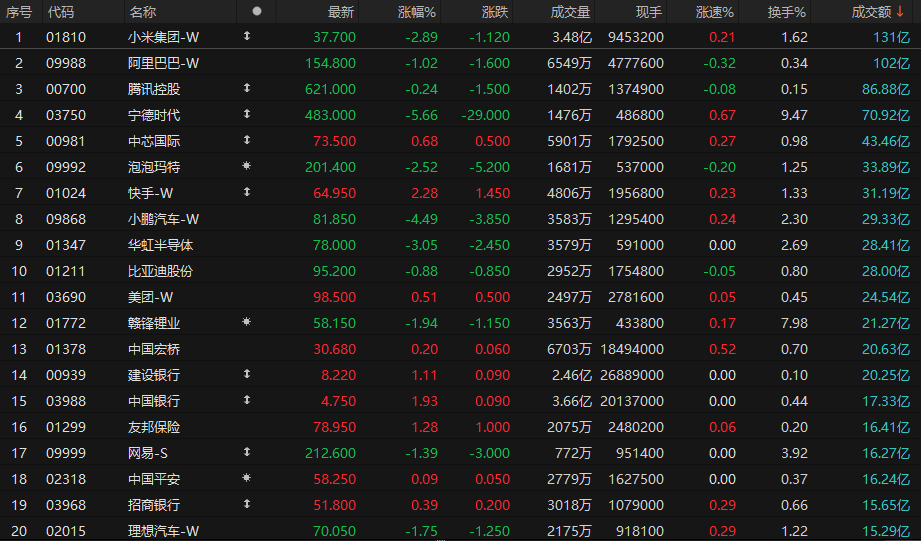Image resolution: width=921 pixels, height=541 pixels.
Task: Sort by the 名称 column header
Action: [143, 12]
